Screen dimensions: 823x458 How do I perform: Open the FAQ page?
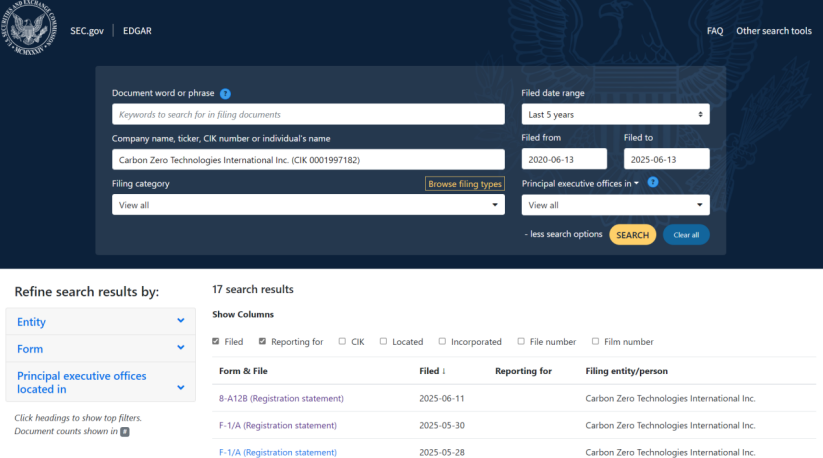point(715,31)
